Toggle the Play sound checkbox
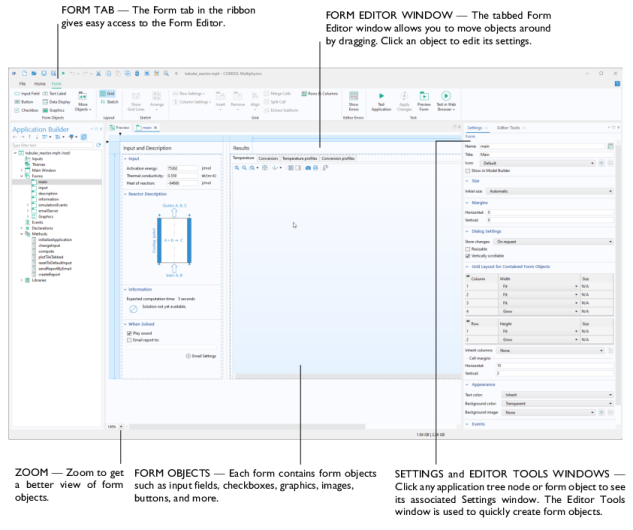The height and width of the screenshot is (530, 633). click(x=130, y=334)
